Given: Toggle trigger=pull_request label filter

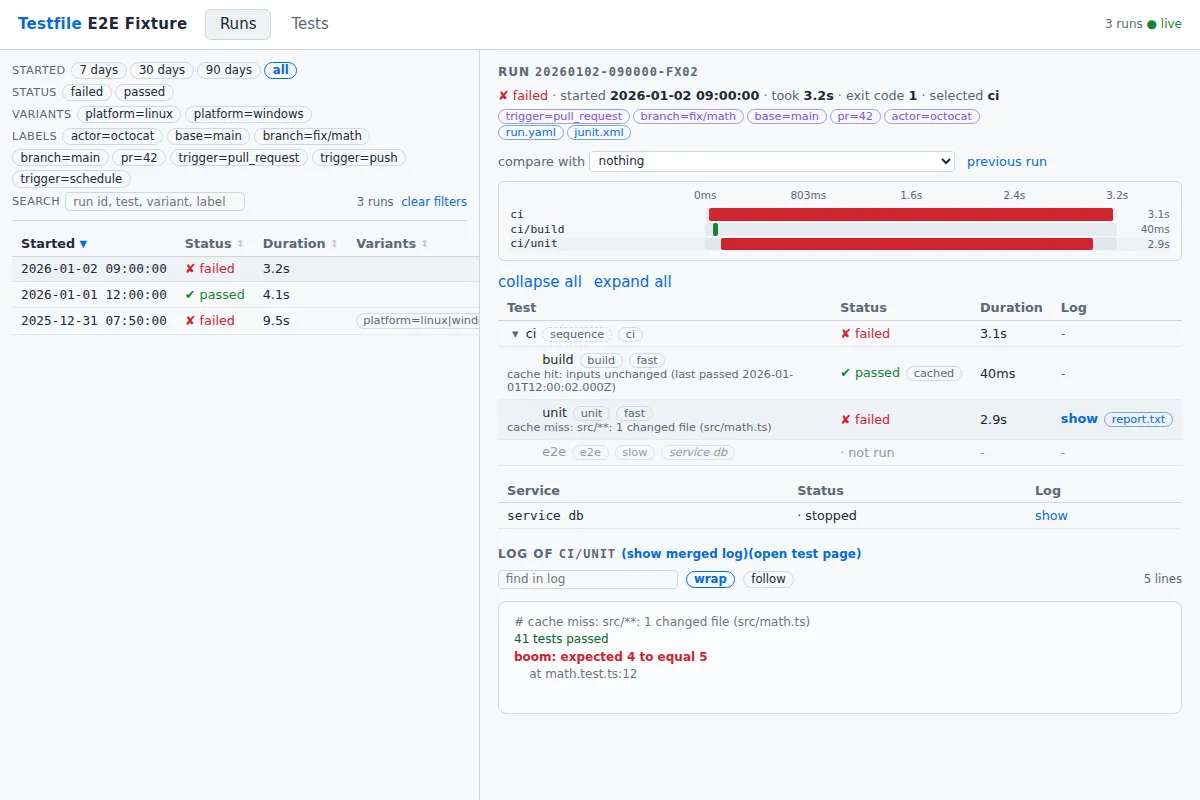Looking at the screenshot, I should pos(239,158).
